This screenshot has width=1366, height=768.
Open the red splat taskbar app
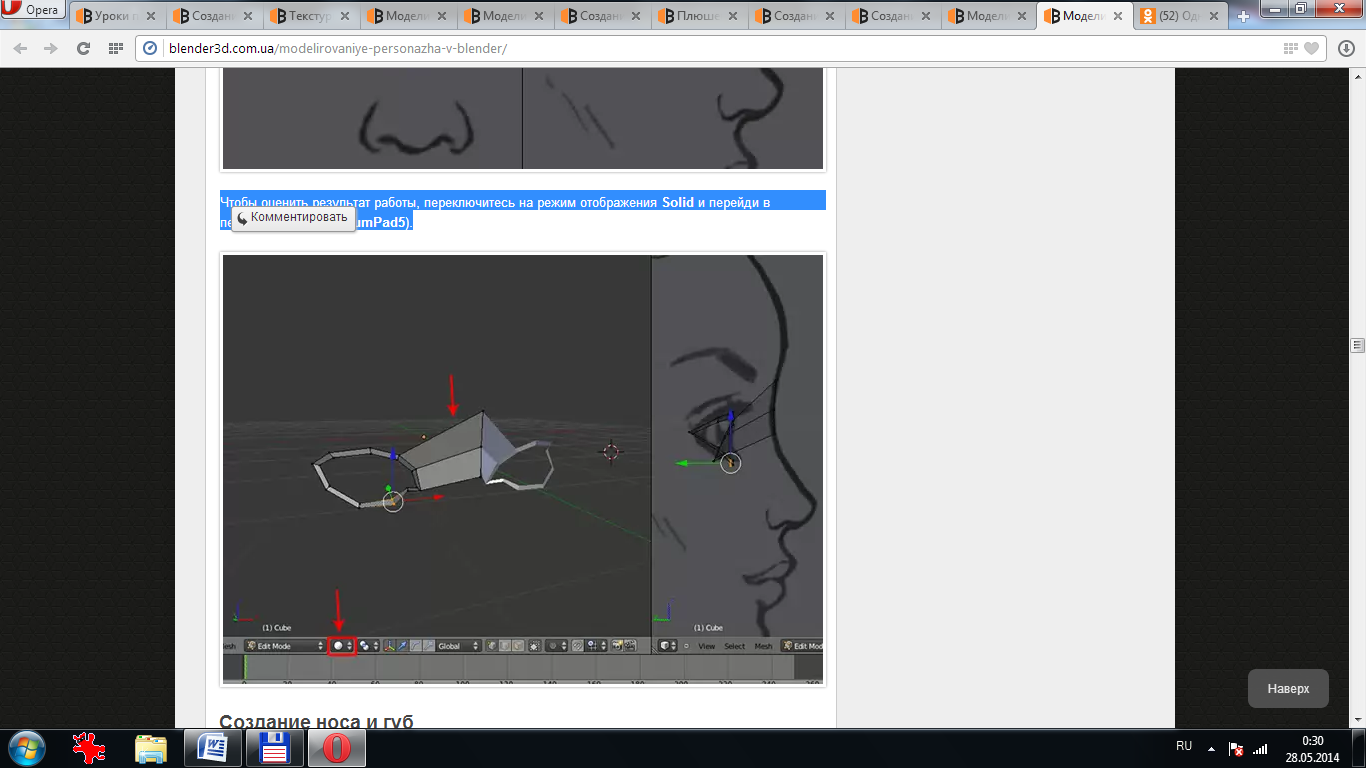pos(91,748)
